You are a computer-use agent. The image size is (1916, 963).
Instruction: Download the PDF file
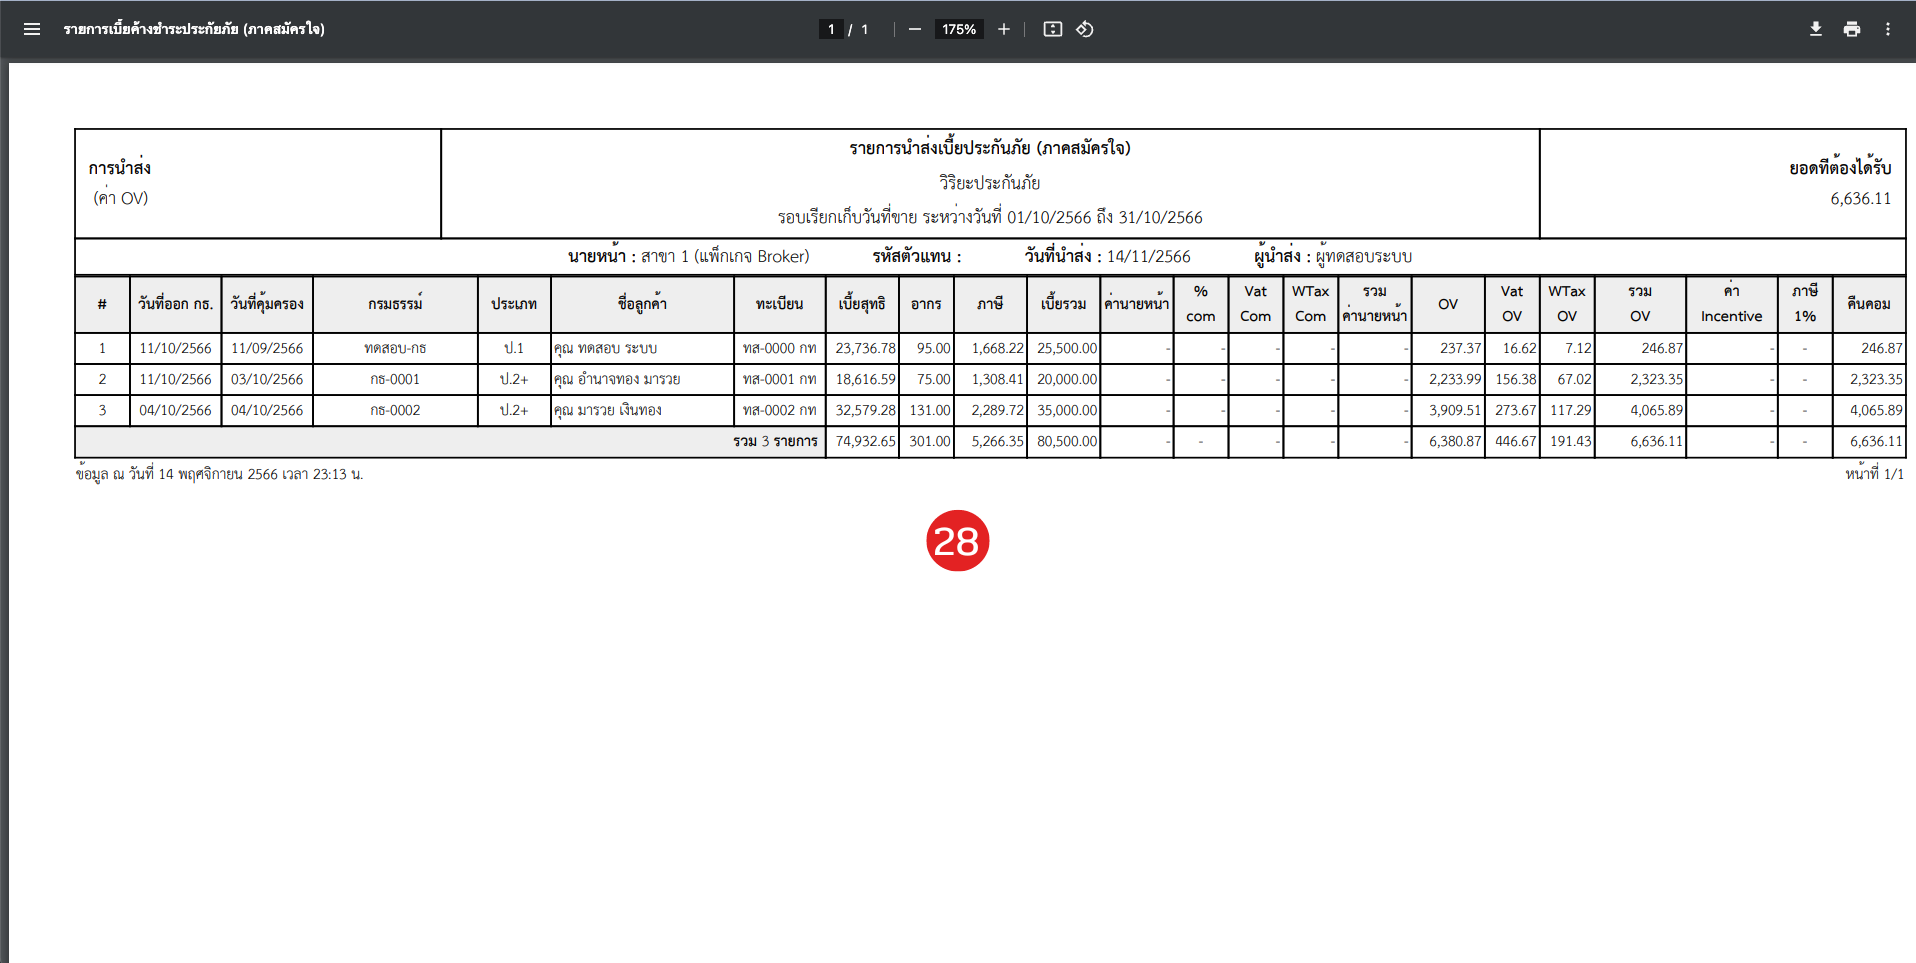point(1816,29)
